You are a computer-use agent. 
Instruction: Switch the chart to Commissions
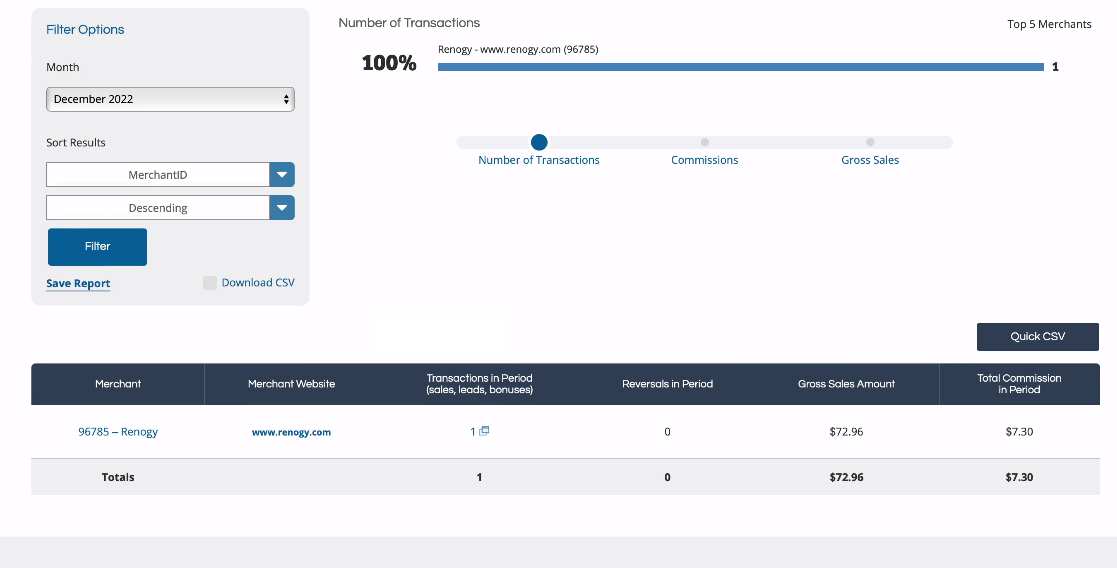point(705,160)
